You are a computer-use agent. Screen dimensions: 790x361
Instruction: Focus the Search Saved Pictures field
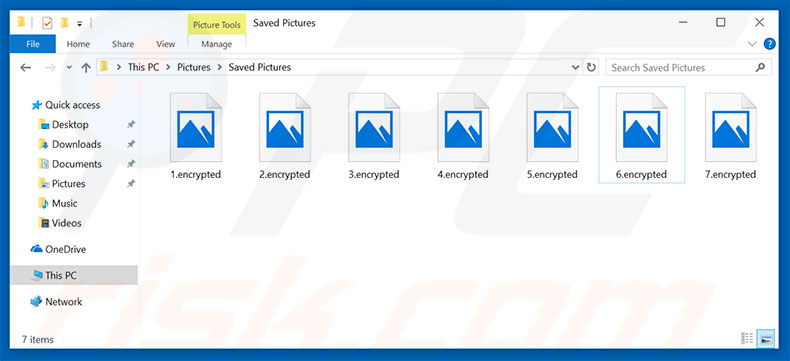(688, 67)
